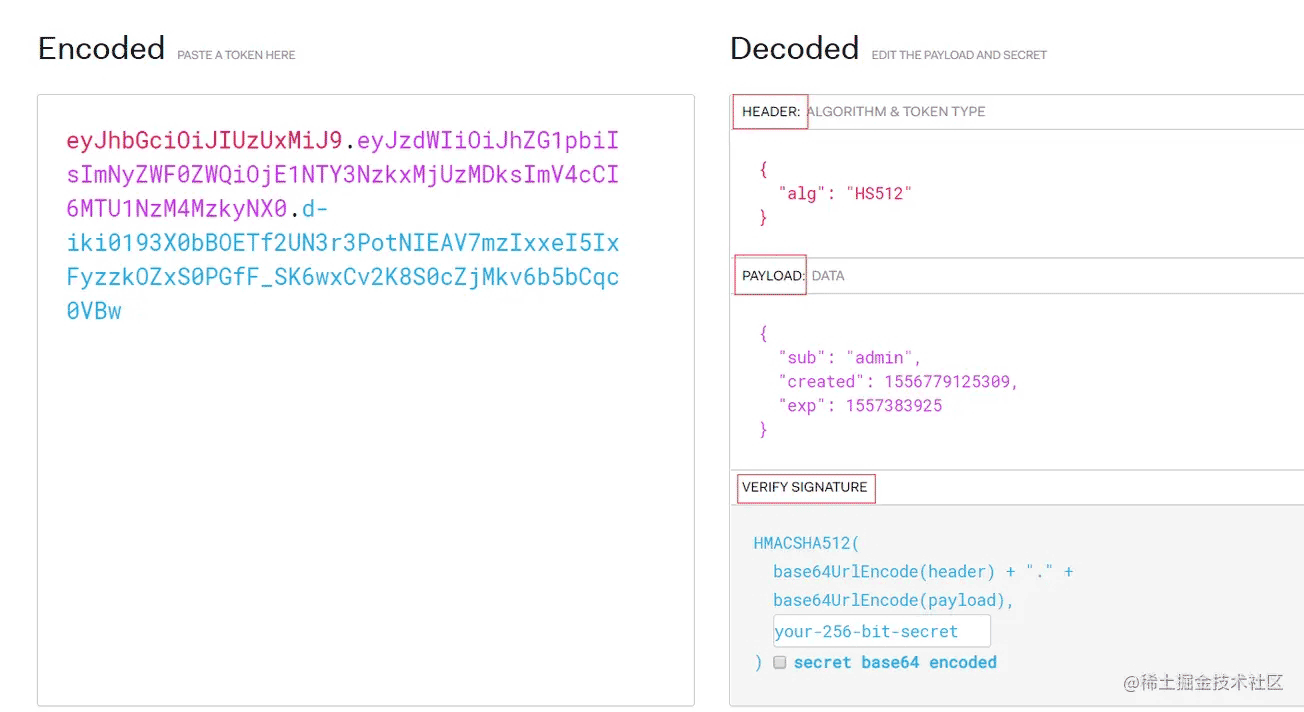Click the Encoded heading
1304x712 pixels.
coord(101,48)
